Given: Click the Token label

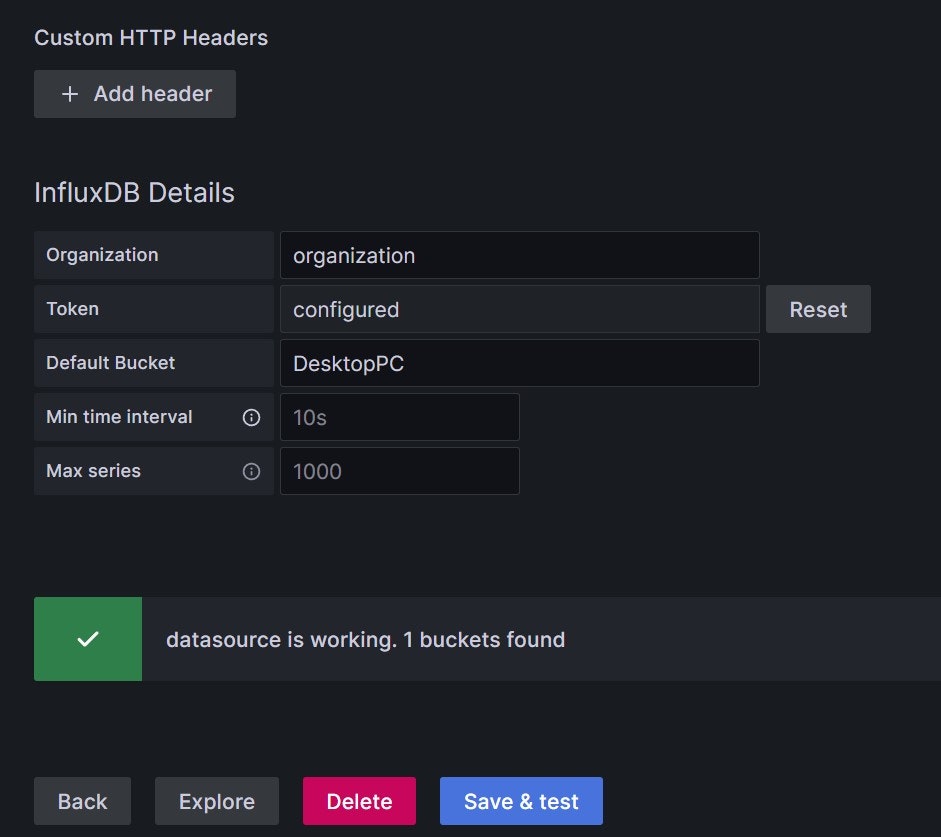Looking at the screenshot, I should (x=73, y=309).
